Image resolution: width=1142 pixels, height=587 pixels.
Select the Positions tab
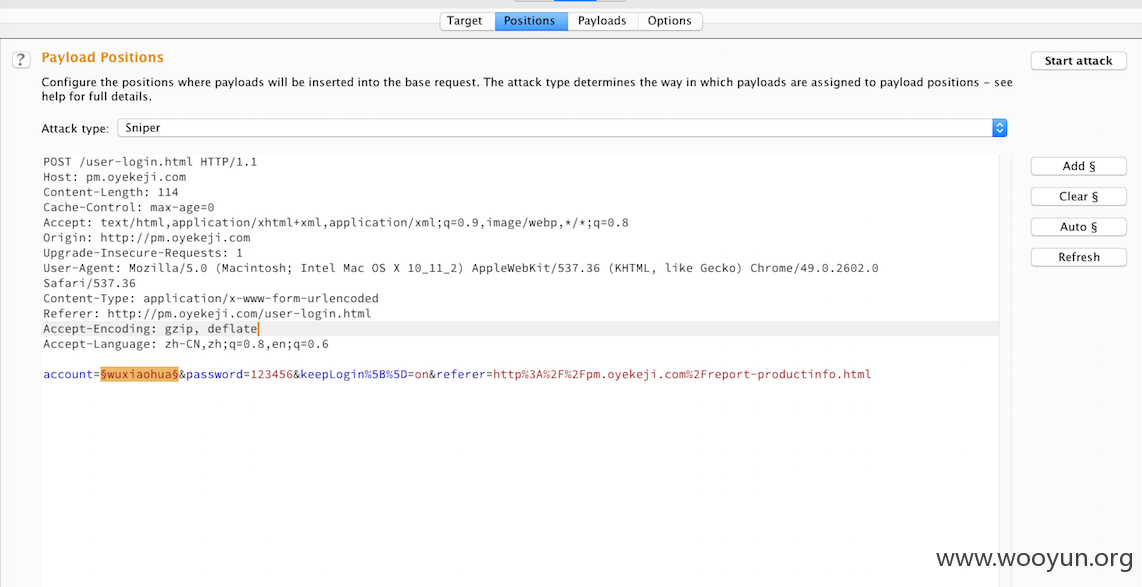529,21
